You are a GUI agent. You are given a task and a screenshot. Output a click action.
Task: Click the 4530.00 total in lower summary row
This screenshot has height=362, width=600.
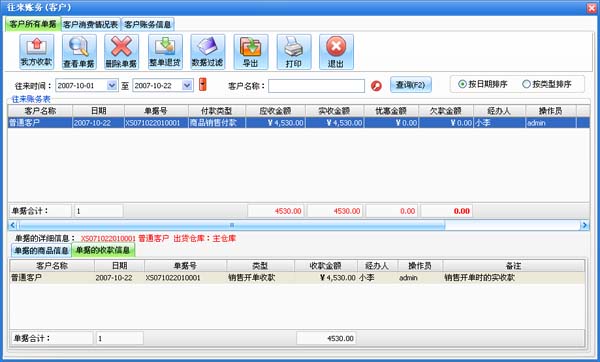326,338
